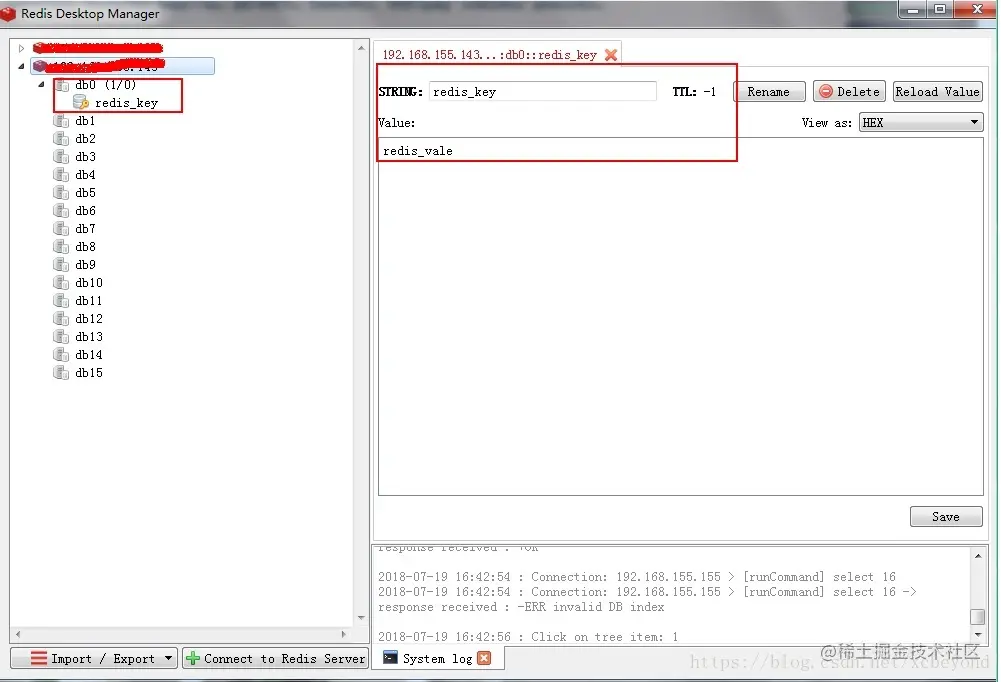This screenshot has width=1001, height=682.
Task: Close the db0::redis_key tab
Action: (611, 55)
